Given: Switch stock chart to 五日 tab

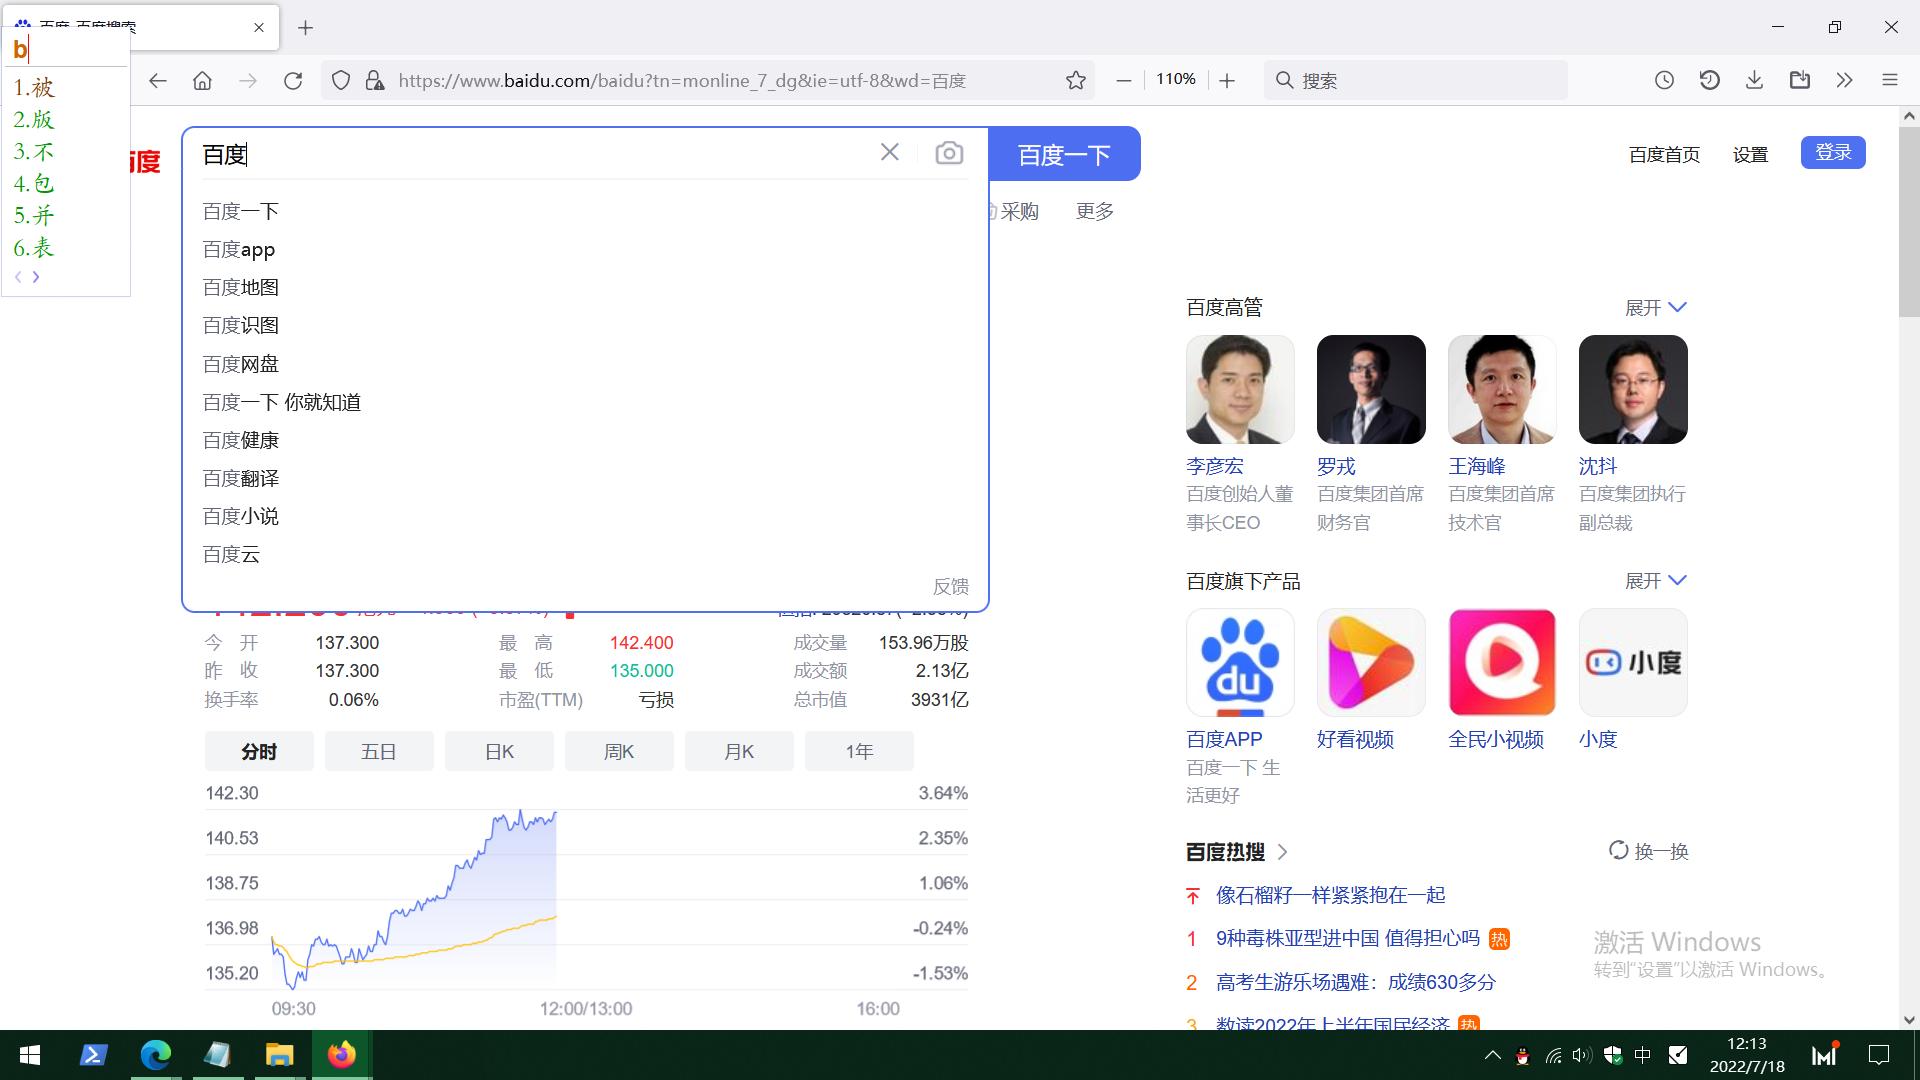Looking at the screenshot, I should click(379, 752).
